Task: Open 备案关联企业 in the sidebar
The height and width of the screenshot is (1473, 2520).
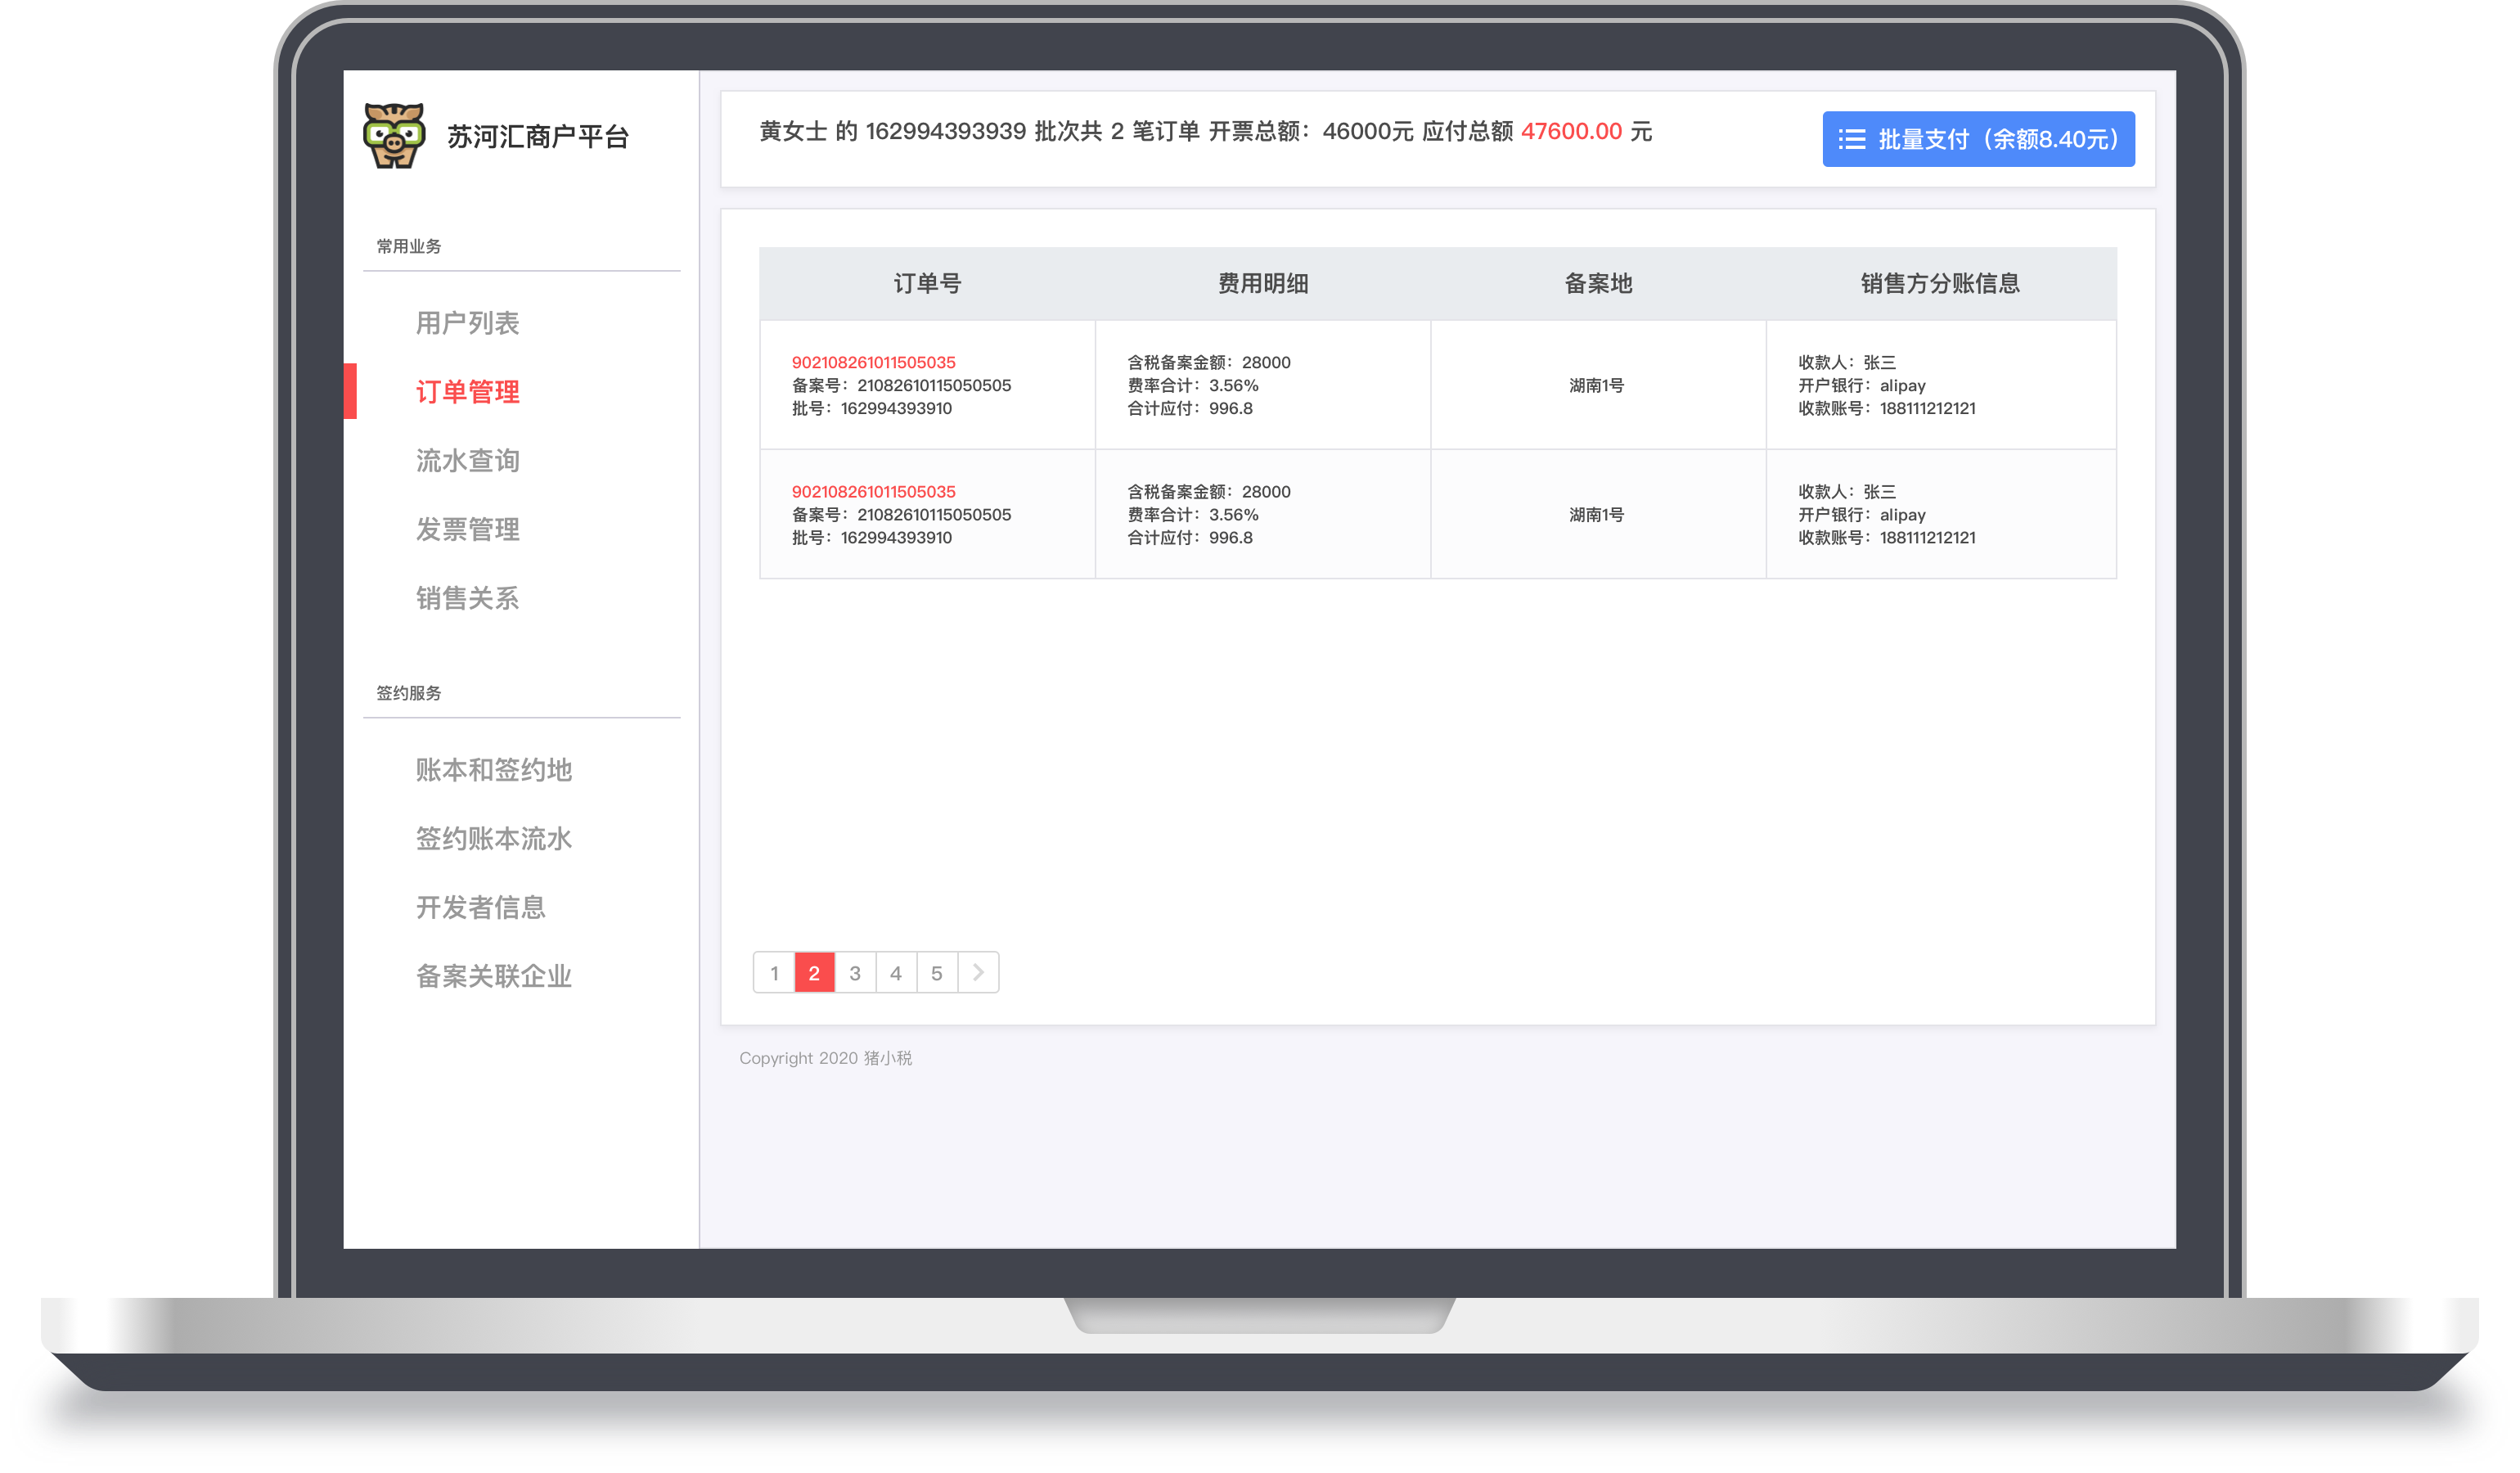Action: coord(493,976)
